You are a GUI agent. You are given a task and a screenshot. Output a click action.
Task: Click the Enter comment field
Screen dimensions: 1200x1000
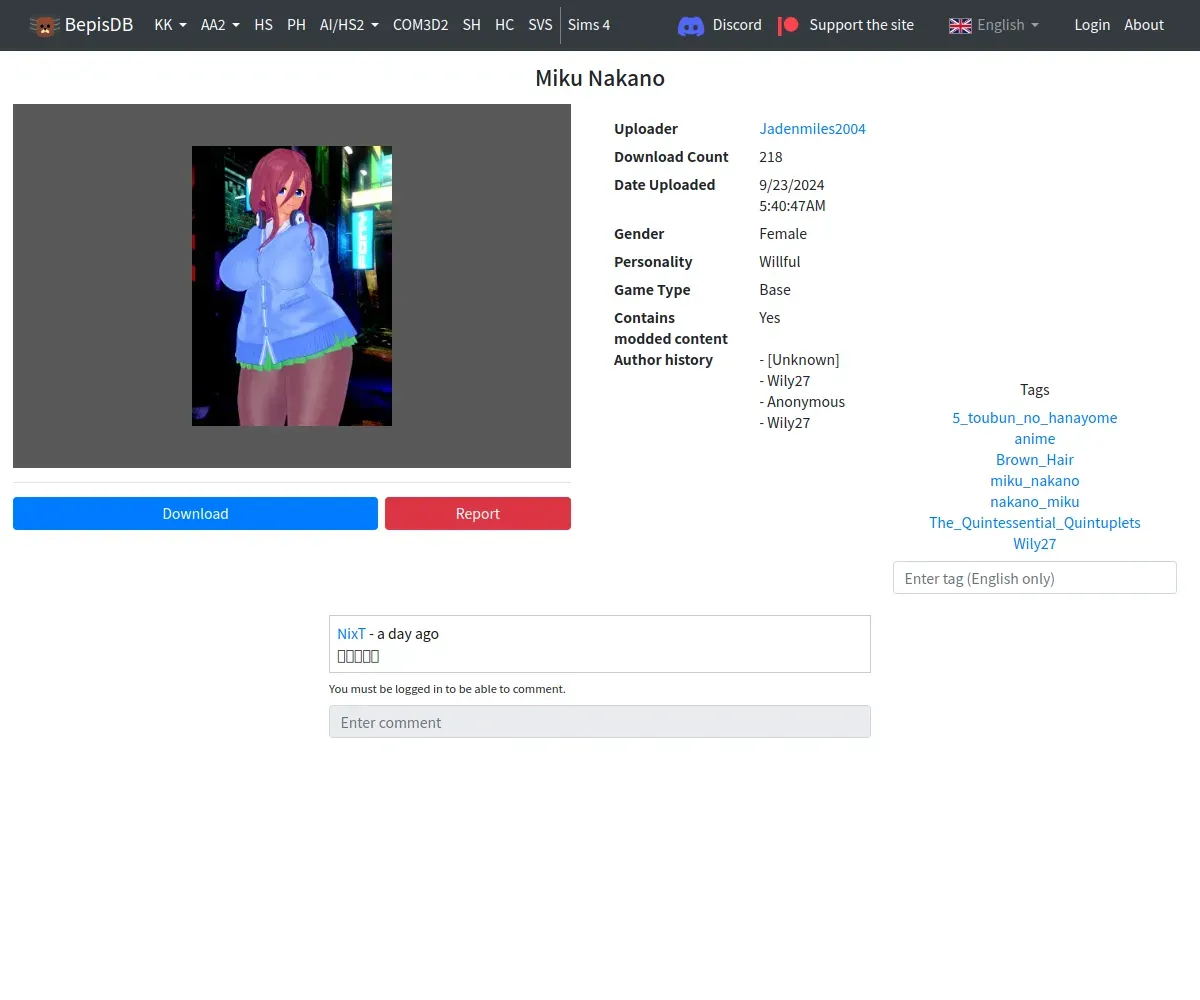600,722
